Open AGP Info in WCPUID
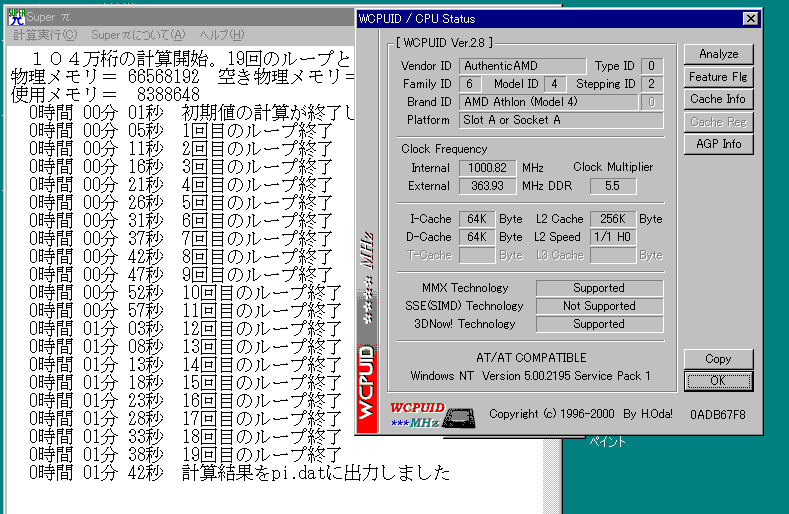This screenshot has height=514, width=789. click(x=719, y=144)
